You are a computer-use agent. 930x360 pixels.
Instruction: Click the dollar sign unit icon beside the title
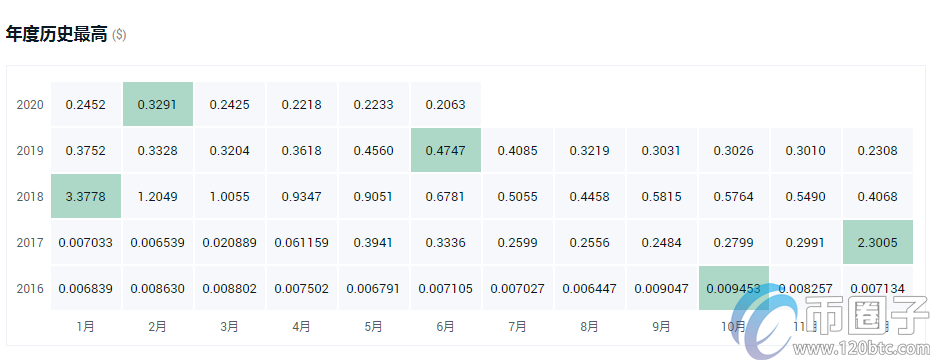tap(119, 35)
